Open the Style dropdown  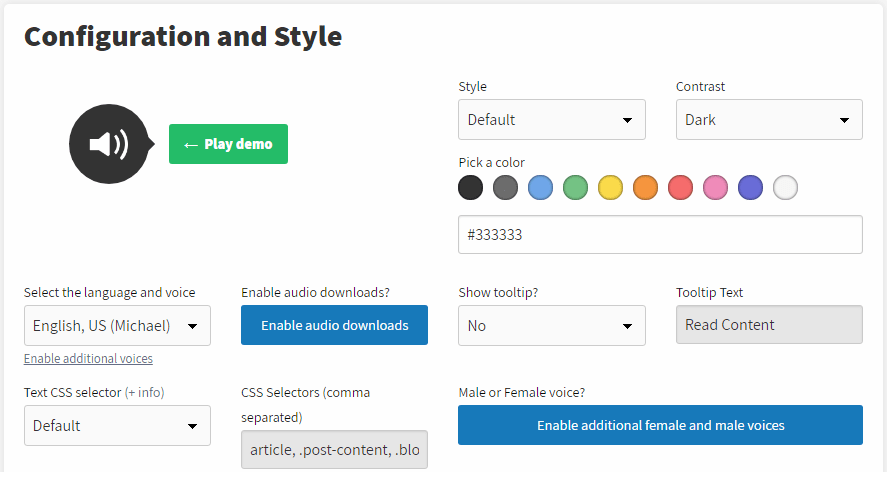point(552,119)
